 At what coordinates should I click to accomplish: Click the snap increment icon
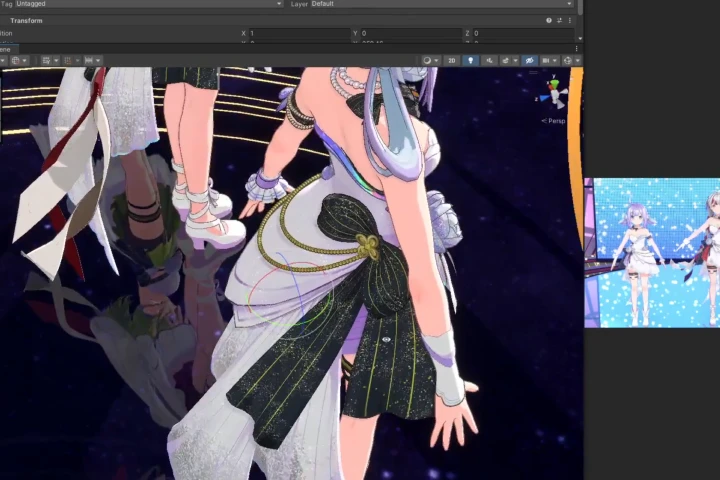click(89, 61)
